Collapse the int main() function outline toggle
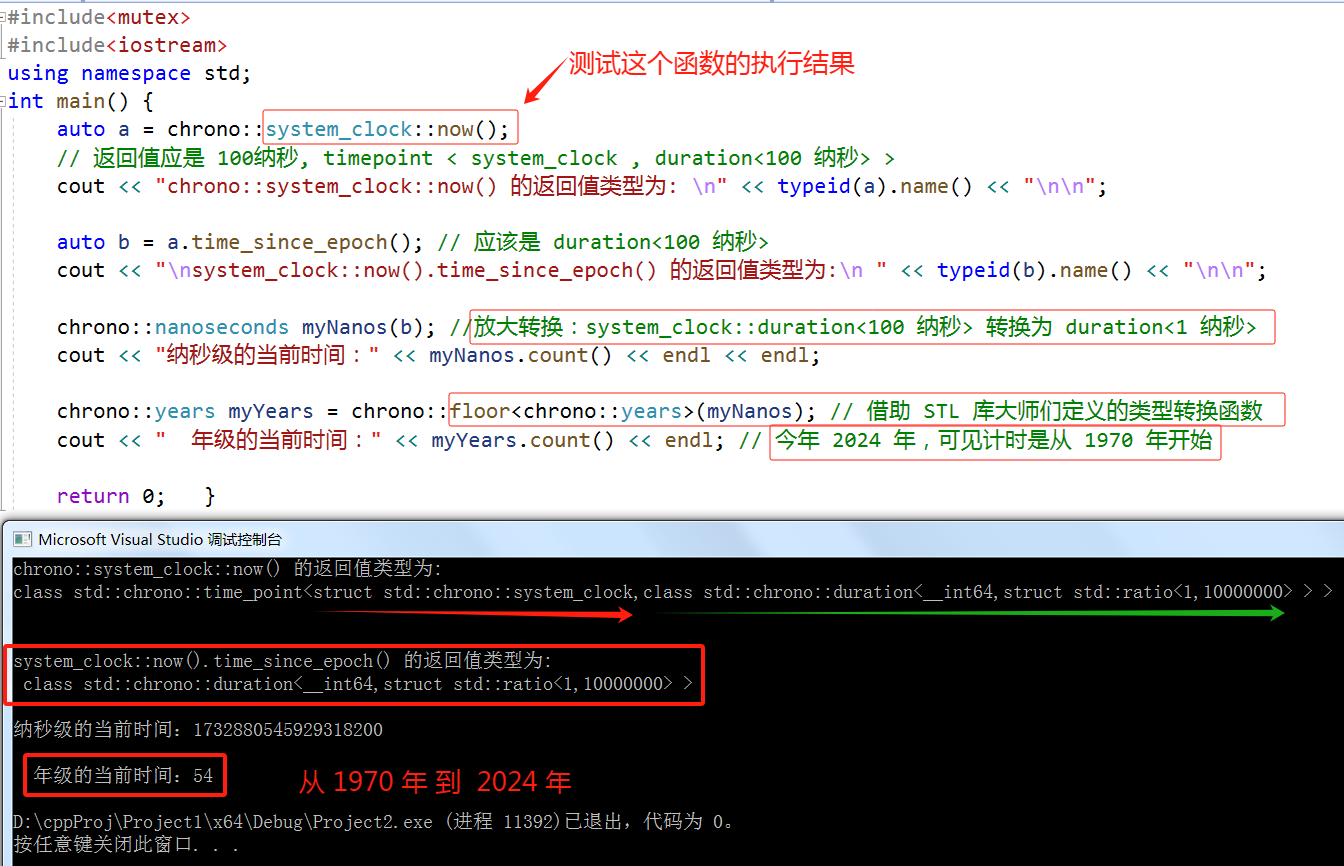Viewport: 1344px width, 866px height. pos(3,101)
